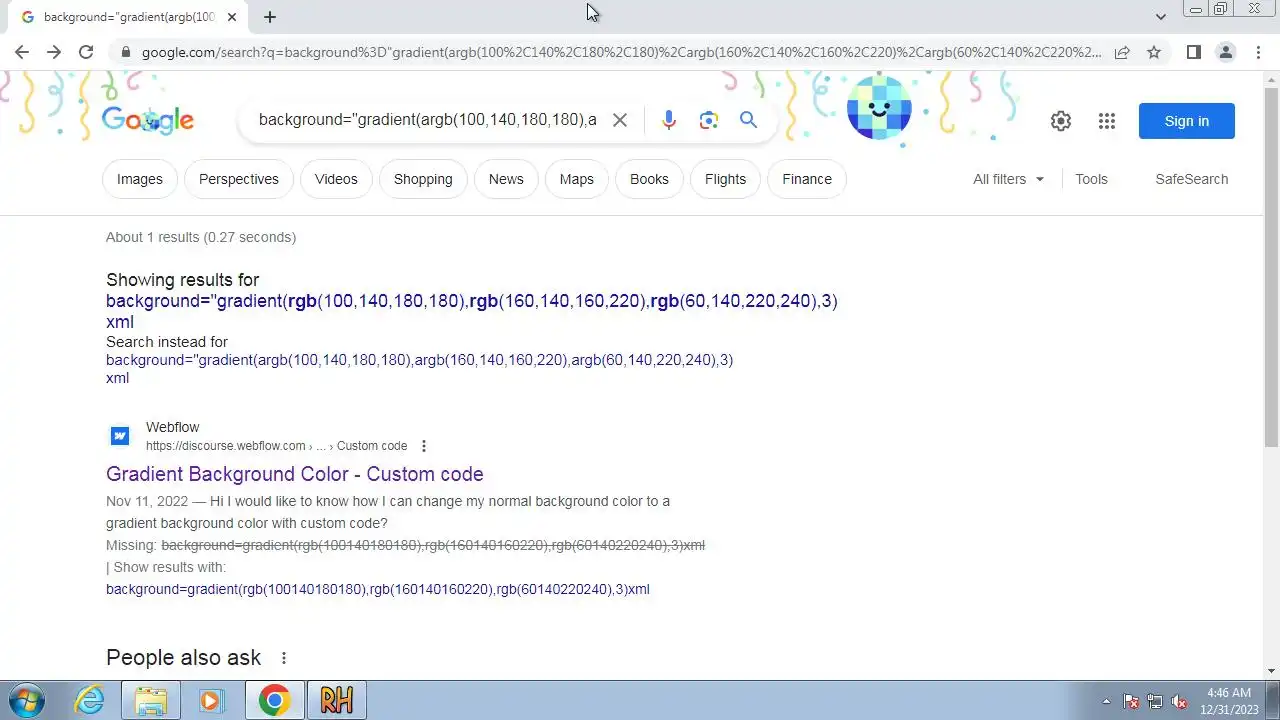Switch to the News results tab

click(506, 179)
